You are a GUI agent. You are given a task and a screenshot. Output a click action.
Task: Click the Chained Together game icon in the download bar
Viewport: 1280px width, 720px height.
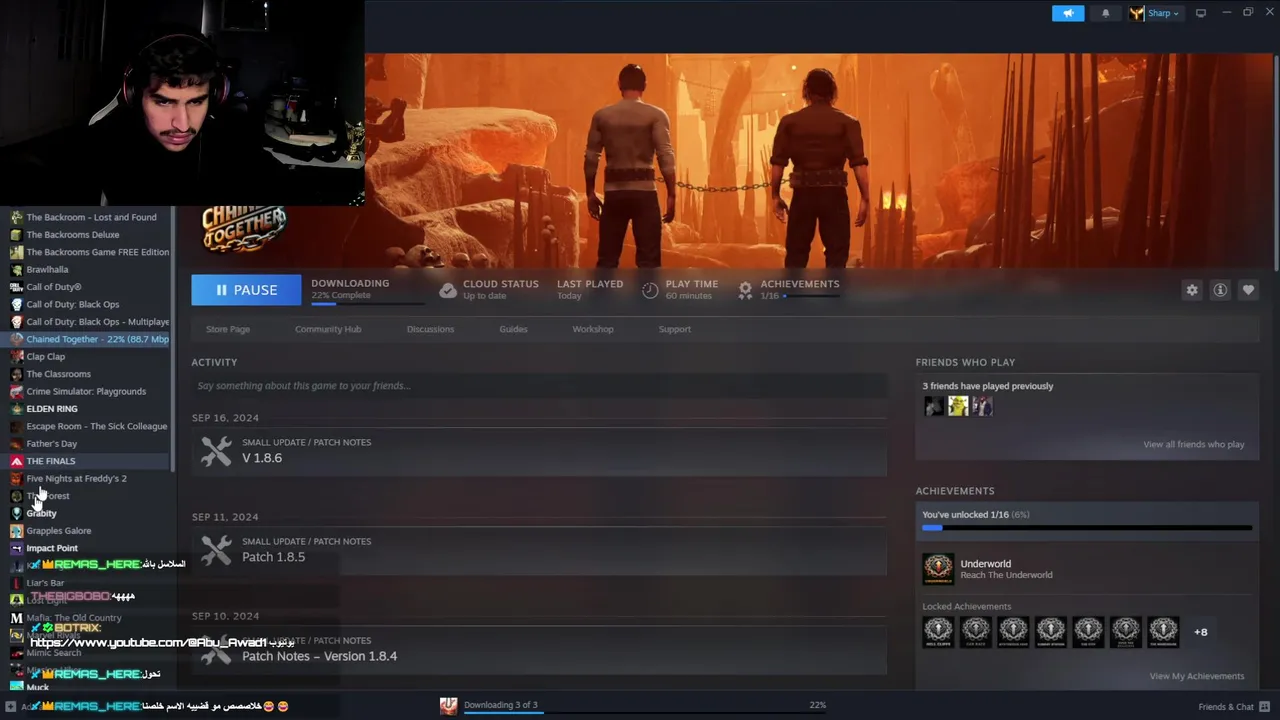(449, 706)
